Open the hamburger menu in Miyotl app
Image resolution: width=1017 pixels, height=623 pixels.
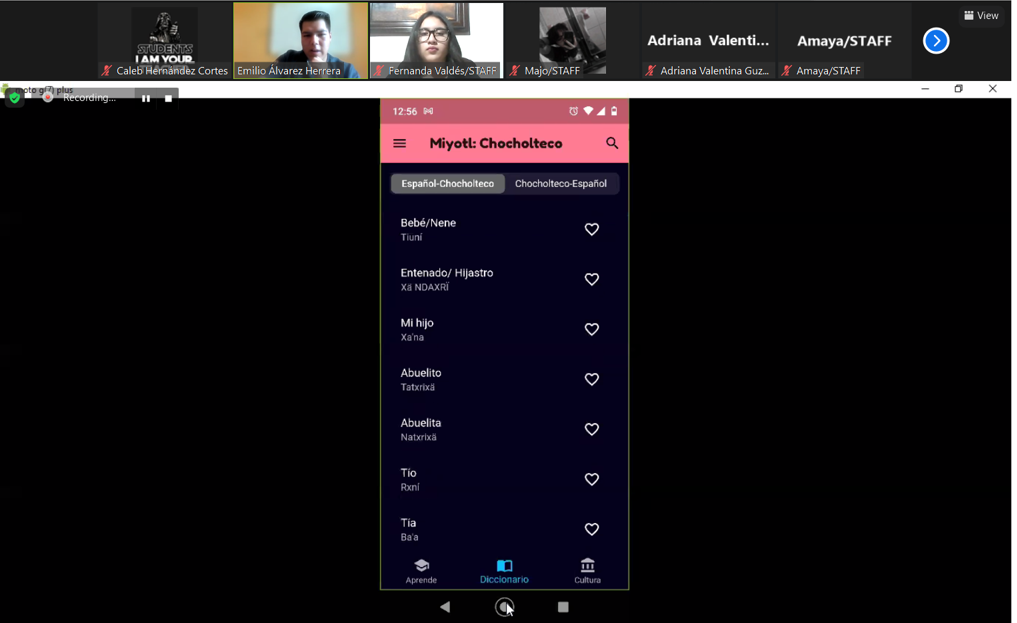pos(400,144)
